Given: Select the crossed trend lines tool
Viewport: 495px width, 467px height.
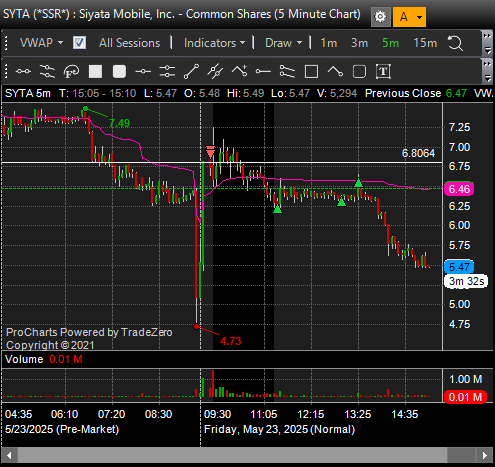Looking at the screenshot, I should tap(215, 71).
